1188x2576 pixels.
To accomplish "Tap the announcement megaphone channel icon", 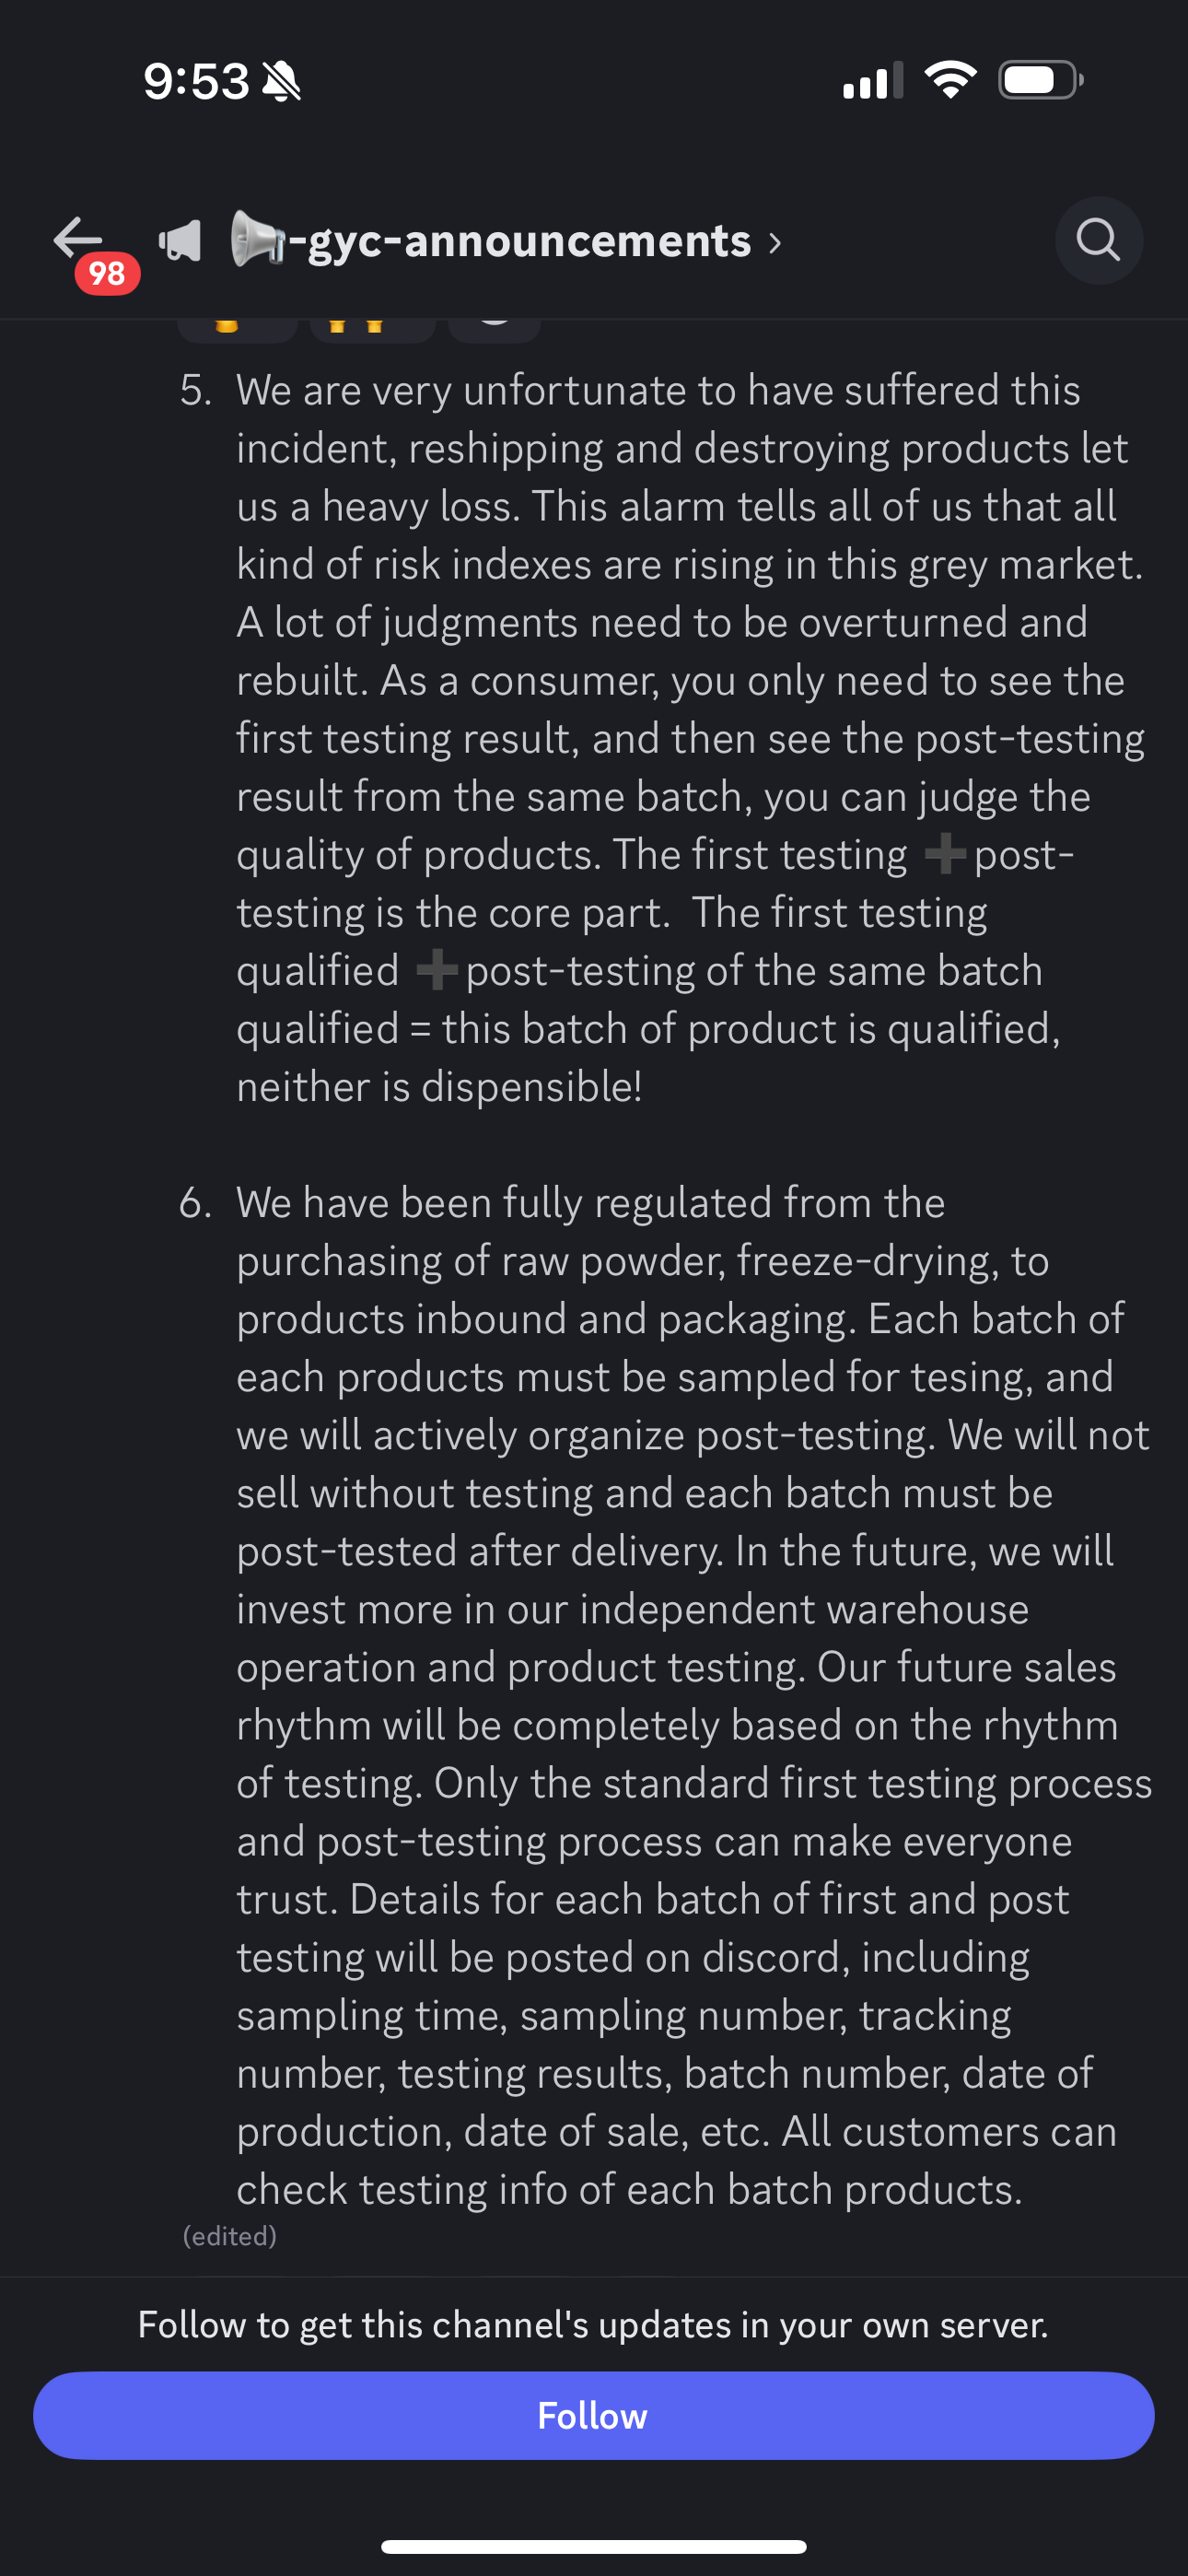I will point(181,241).
